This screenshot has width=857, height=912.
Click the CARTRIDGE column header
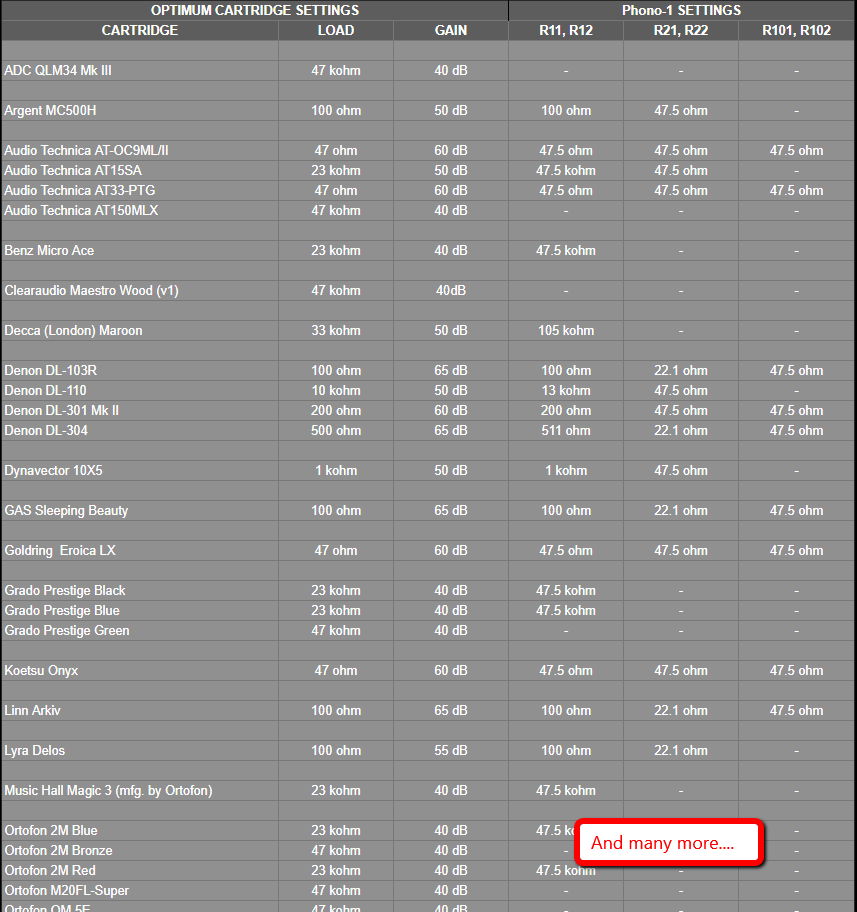click(140, 30)
